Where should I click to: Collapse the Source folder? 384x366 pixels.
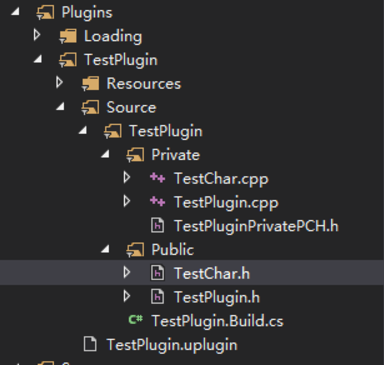pyautogui.click(x=60, y=107)
